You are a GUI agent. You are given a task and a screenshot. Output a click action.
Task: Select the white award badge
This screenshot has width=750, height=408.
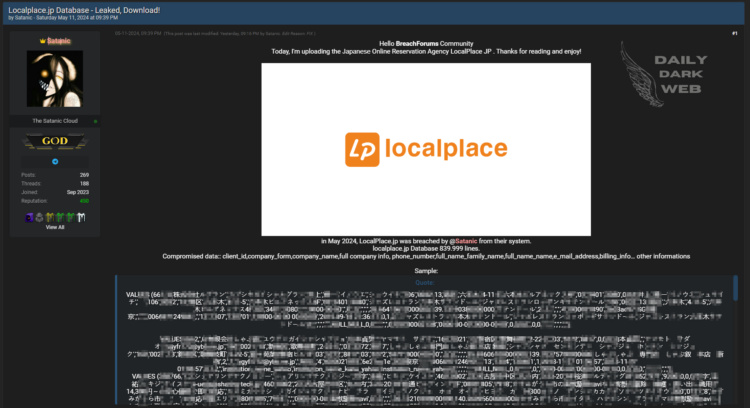pyautogui.click(x=81, y=218)
